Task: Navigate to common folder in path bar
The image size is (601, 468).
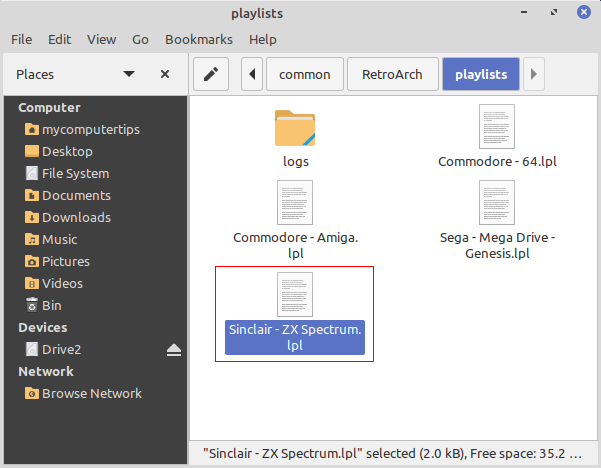Action: pos(305,74)
